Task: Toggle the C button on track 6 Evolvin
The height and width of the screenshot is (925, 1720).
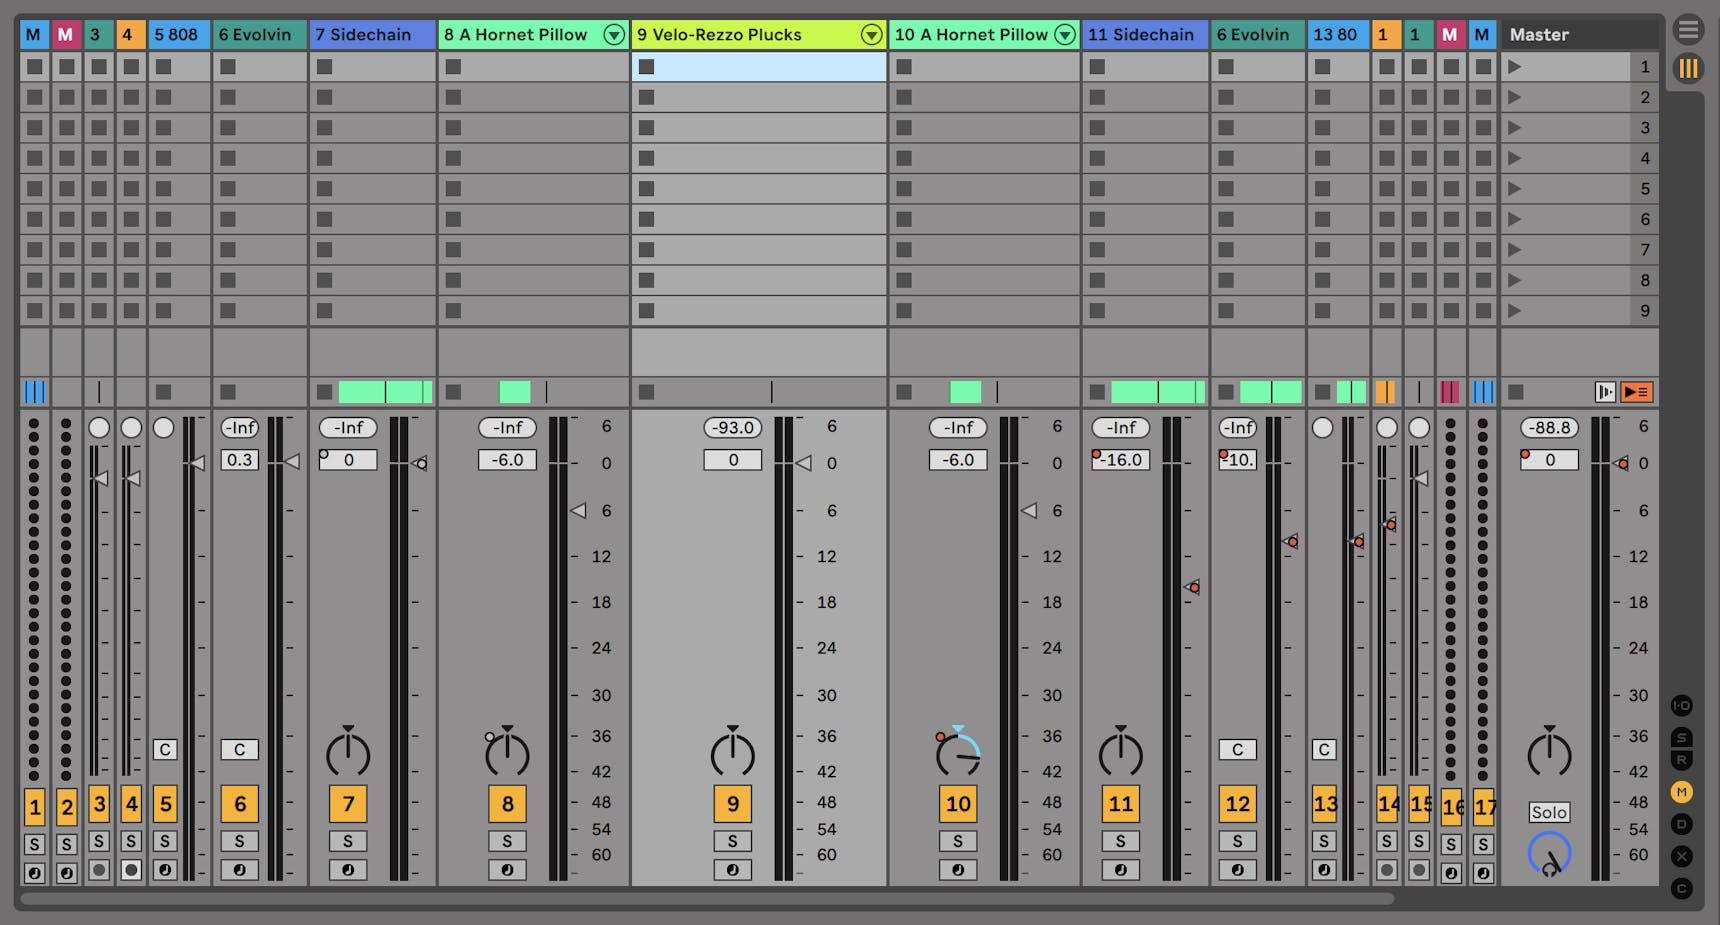Action: coord(240,749)
